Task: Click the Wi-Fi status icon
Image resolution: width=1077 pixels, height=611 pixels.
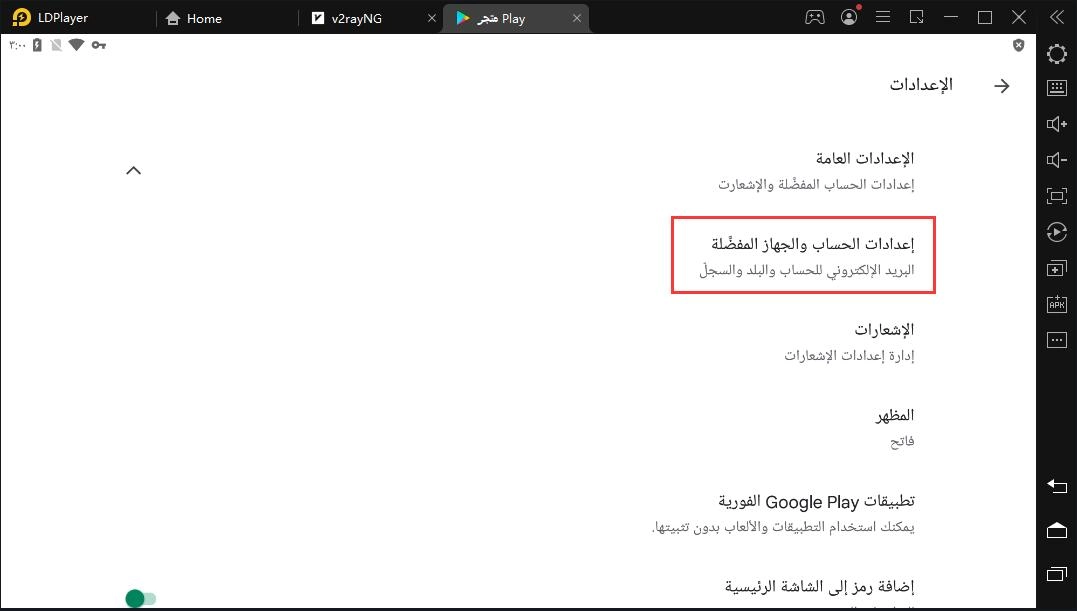Action: coord(76,45)
